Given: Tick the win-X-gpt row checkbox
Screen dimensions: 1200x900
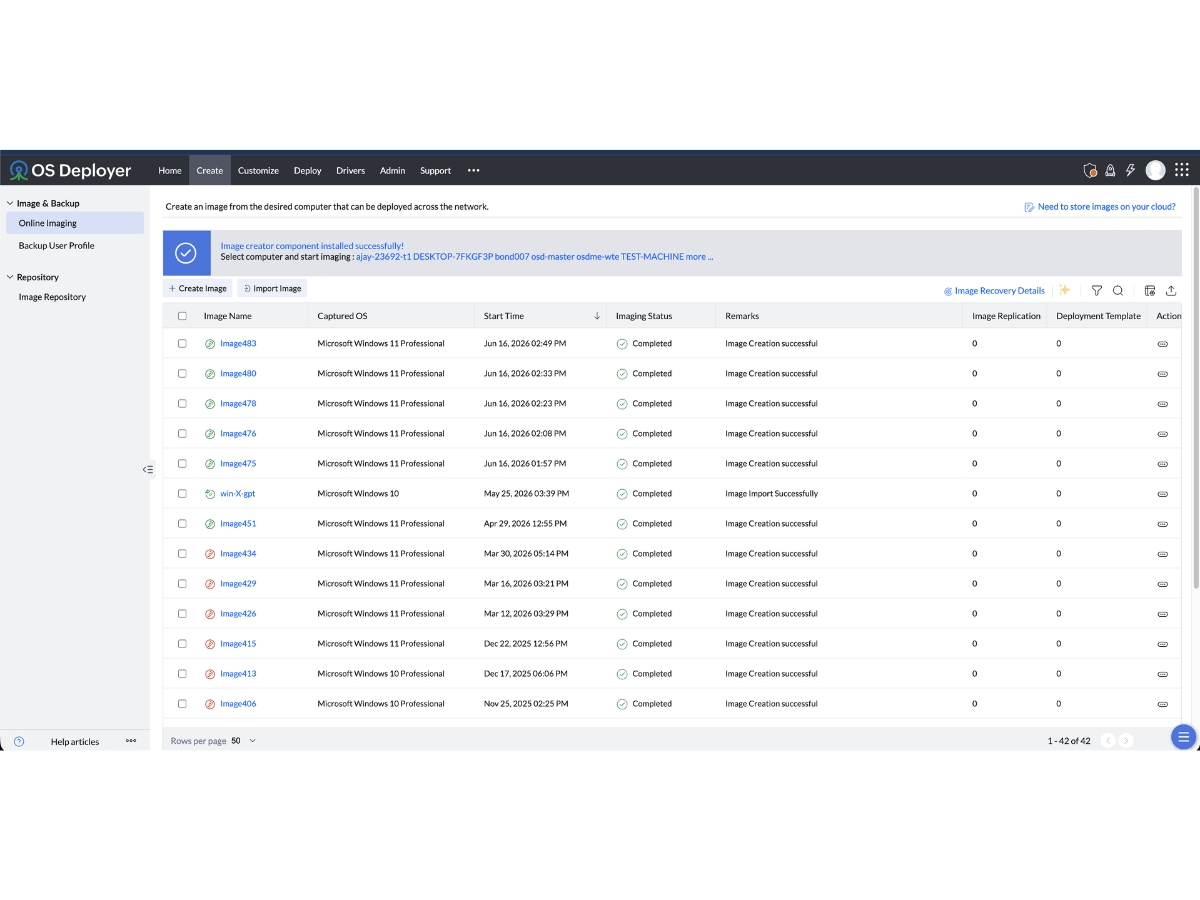Looking at the screenshot, I should pos(182,493).
